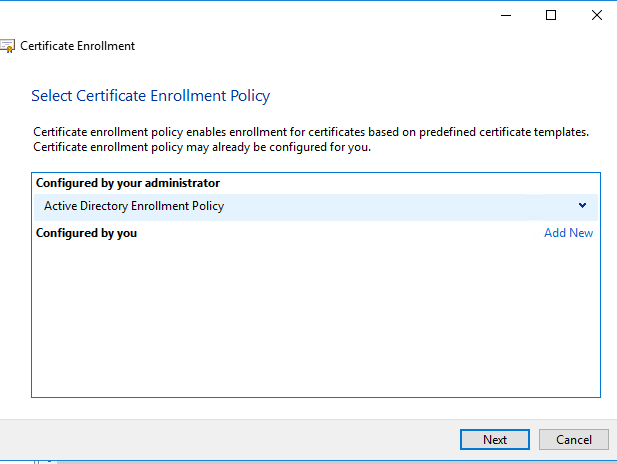Image resolution: width=617 pixels, height=464 pixels.
Task: Minimize the Certificate Enrollment window
Action: [x=506, y=15]
